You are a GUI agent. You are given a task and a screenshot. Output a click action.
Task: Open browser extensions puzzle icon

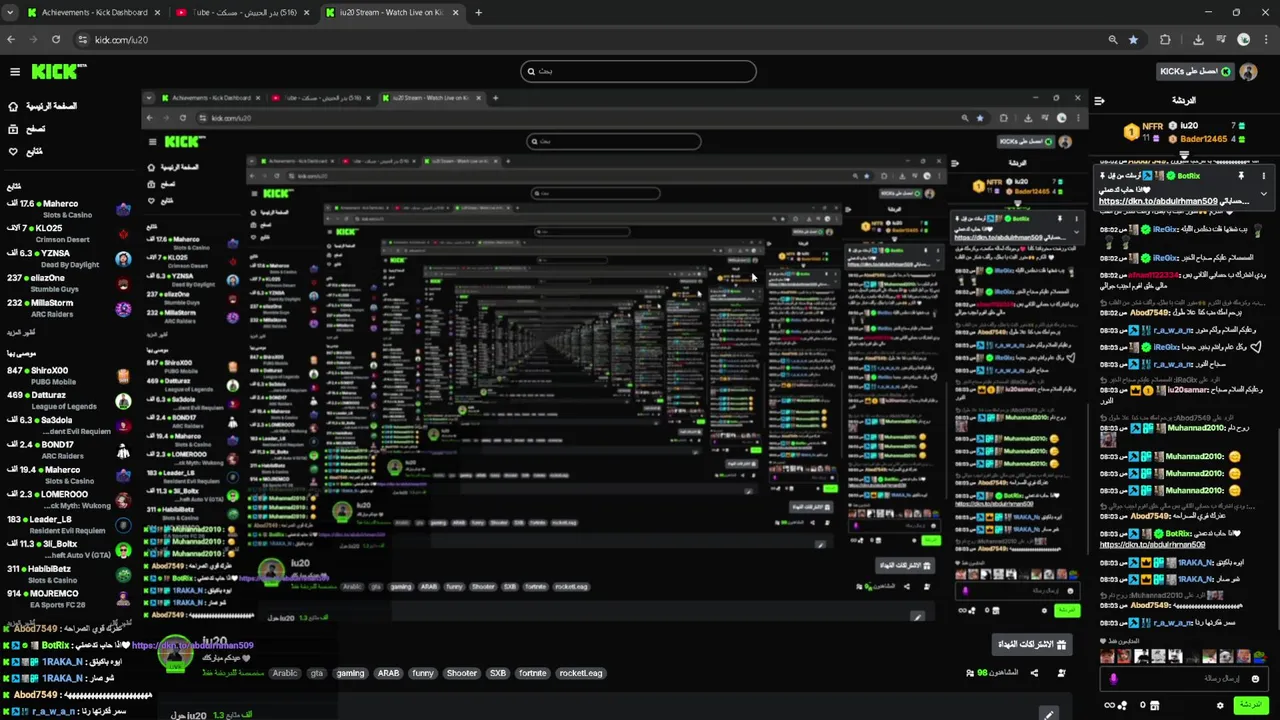point(1165,40)
